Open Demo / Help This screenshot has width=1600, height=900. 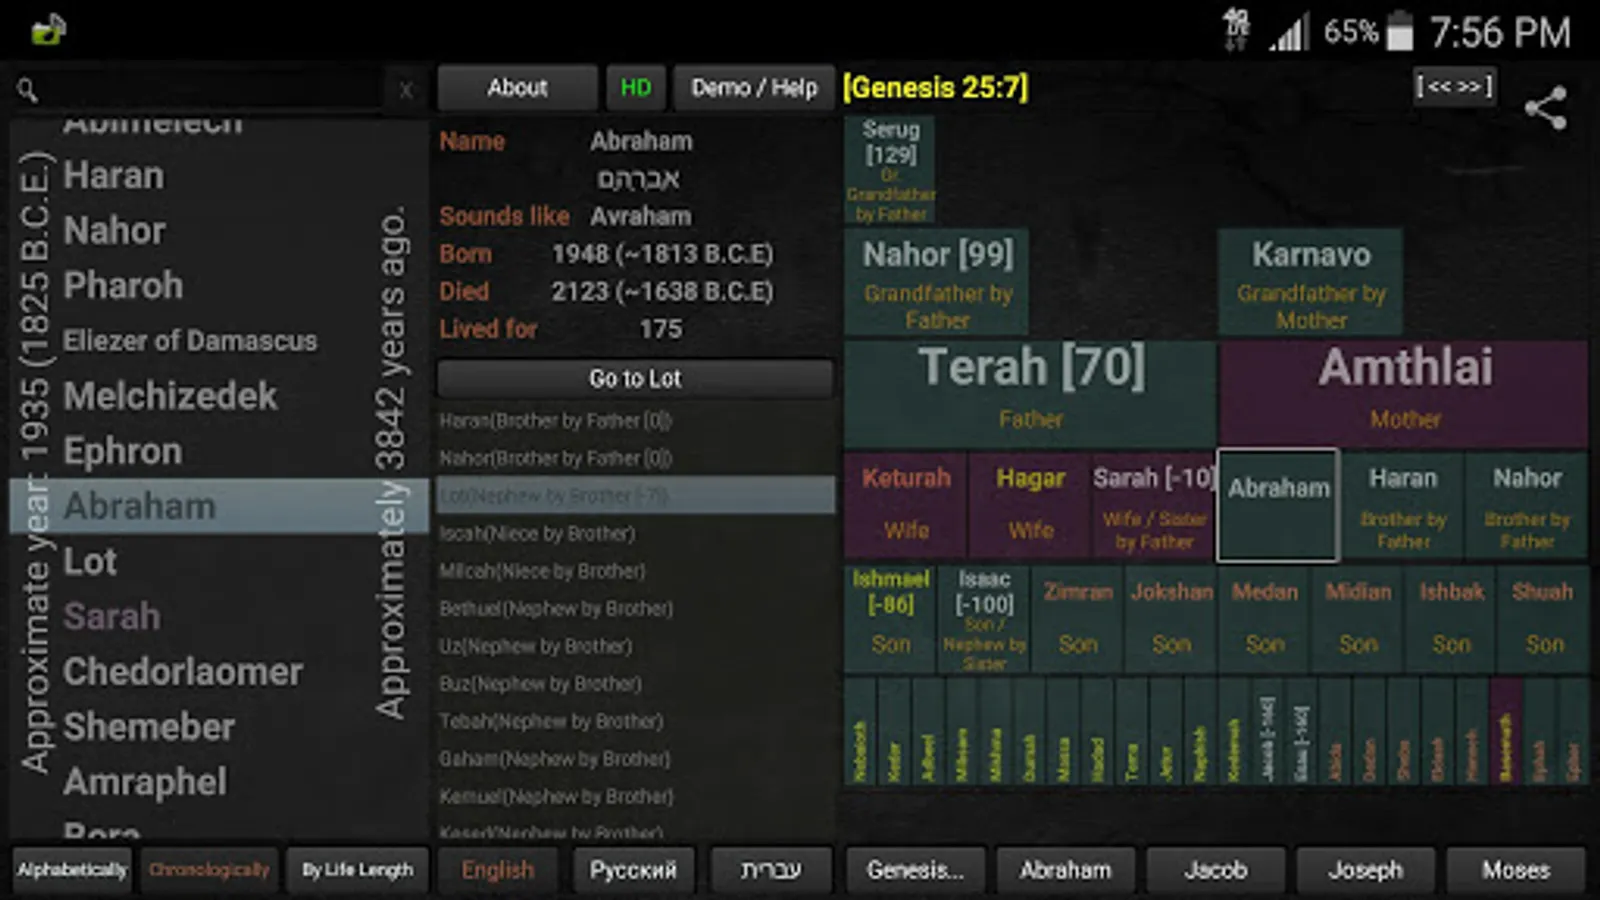click(x=754, y=88)
